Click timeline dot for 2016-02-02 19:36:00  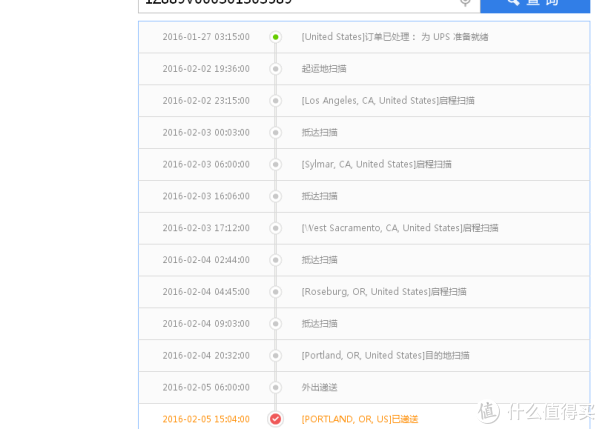tap(276, 69)
